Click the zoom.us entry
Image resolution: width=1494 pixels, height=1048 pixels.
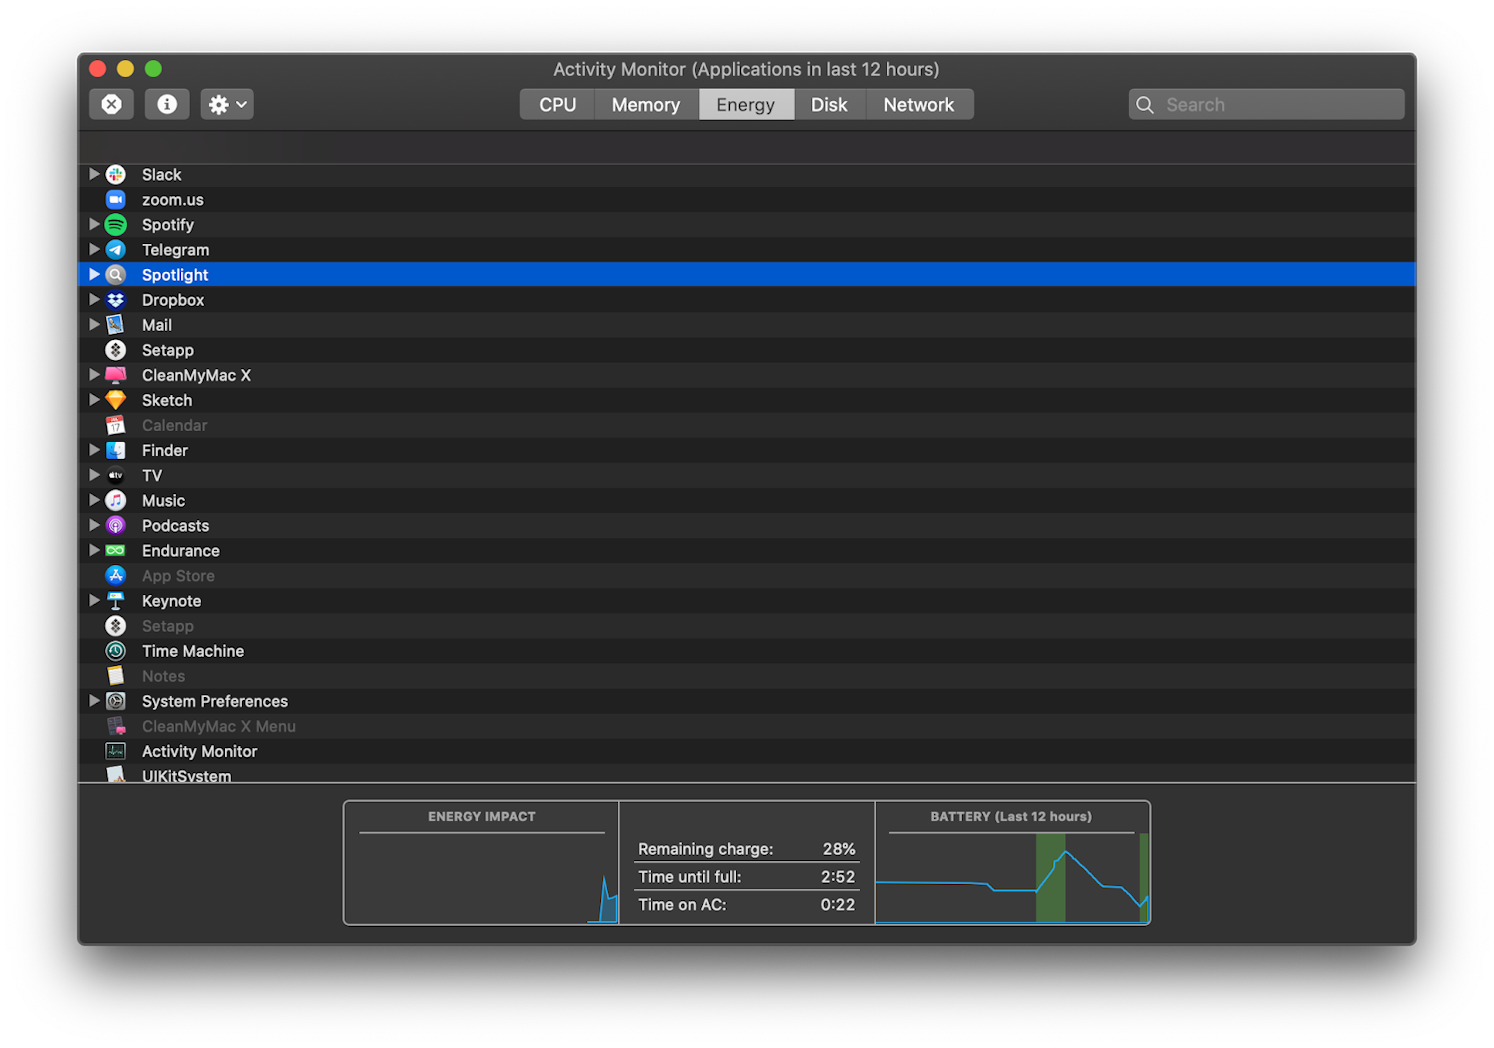(x=172, y=199)
